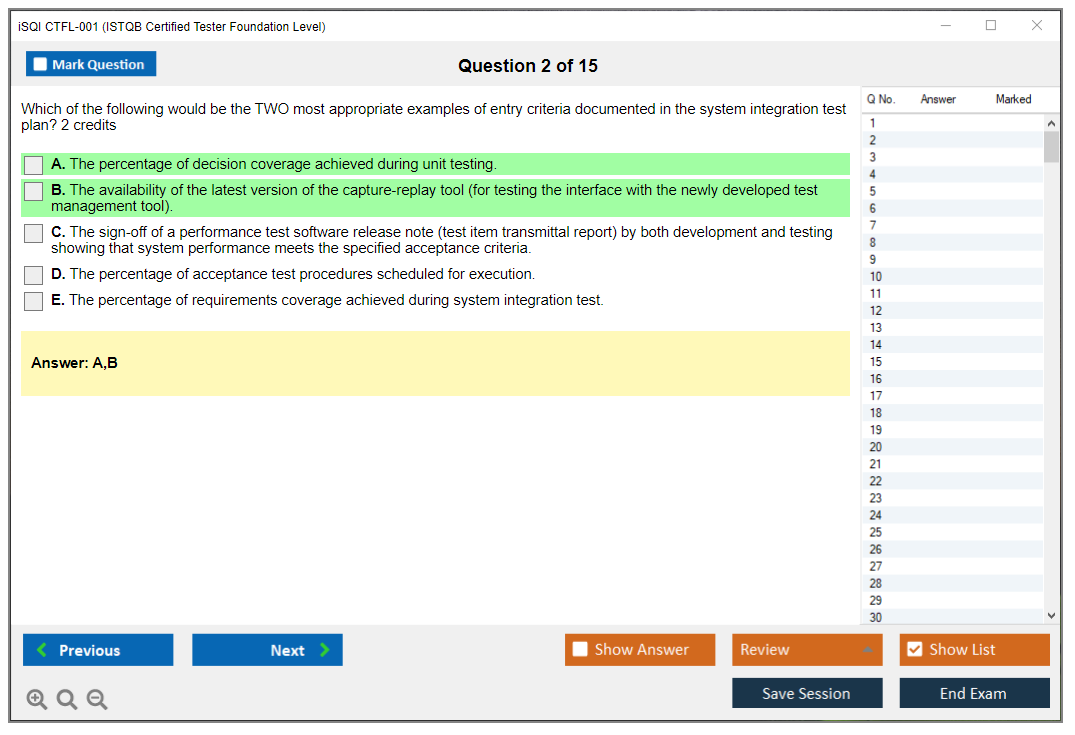Tick the Mark Question checkbox

(x=41, y=65)
